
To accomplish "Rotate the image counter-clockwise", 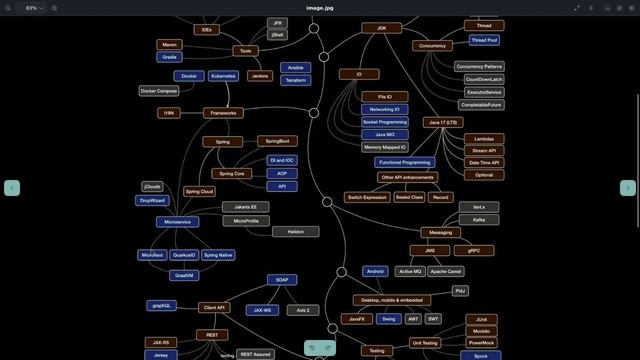I will click(312, 348).
